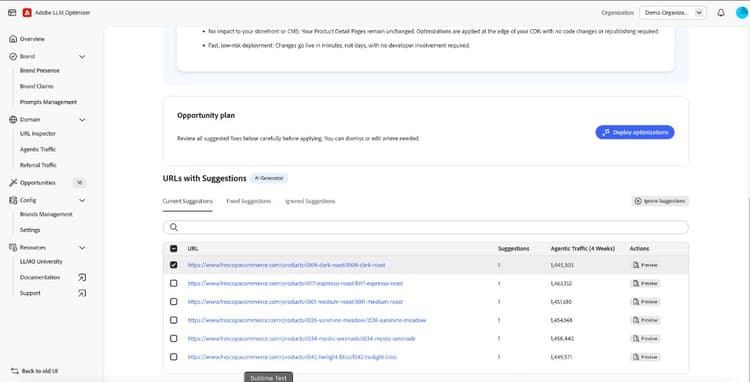Open the mystic-serenade product URL link
This screenshot has height=382, width=750.
click(301, 338)
